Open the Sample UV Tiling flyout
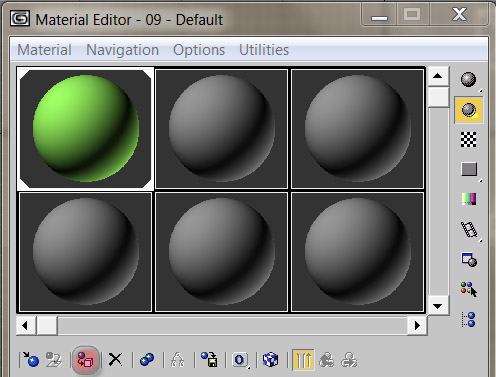The height and width of the screenshot is (377, 496). 469,169
